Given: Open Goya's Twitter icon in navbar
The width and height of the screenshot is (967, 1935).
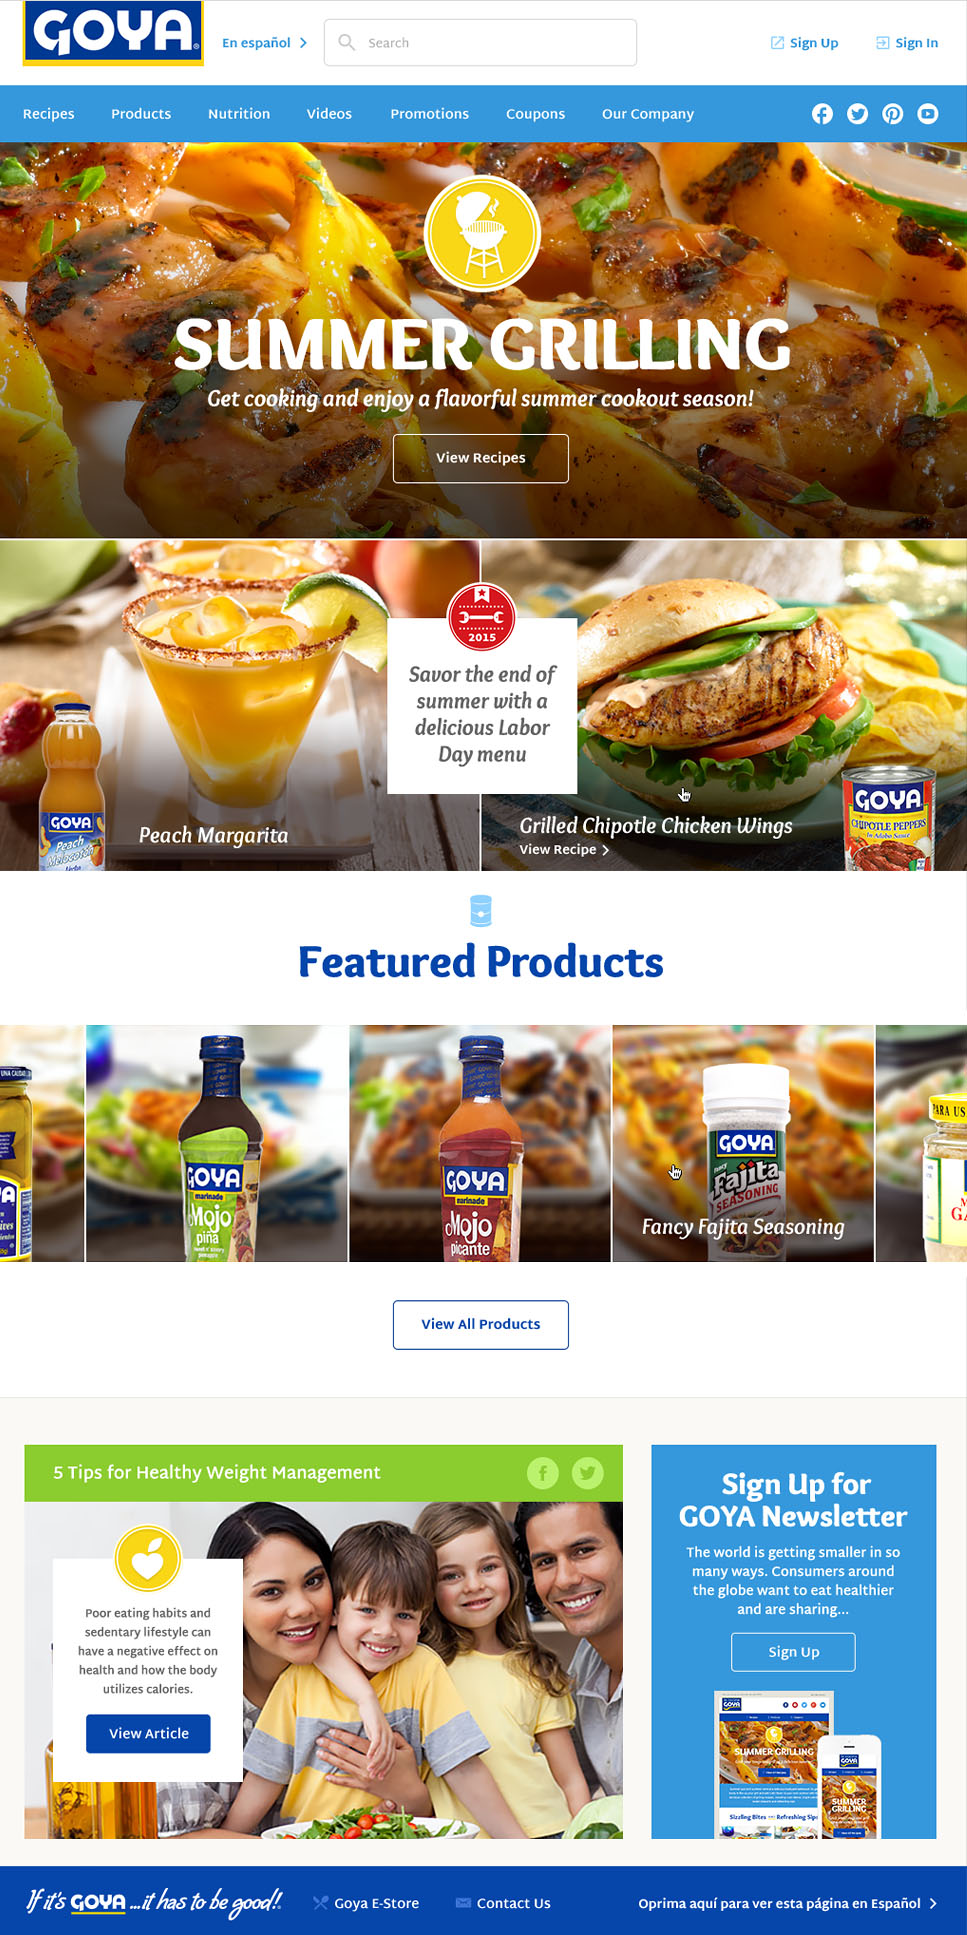Looking at the screenshot, I should point(857,114).
